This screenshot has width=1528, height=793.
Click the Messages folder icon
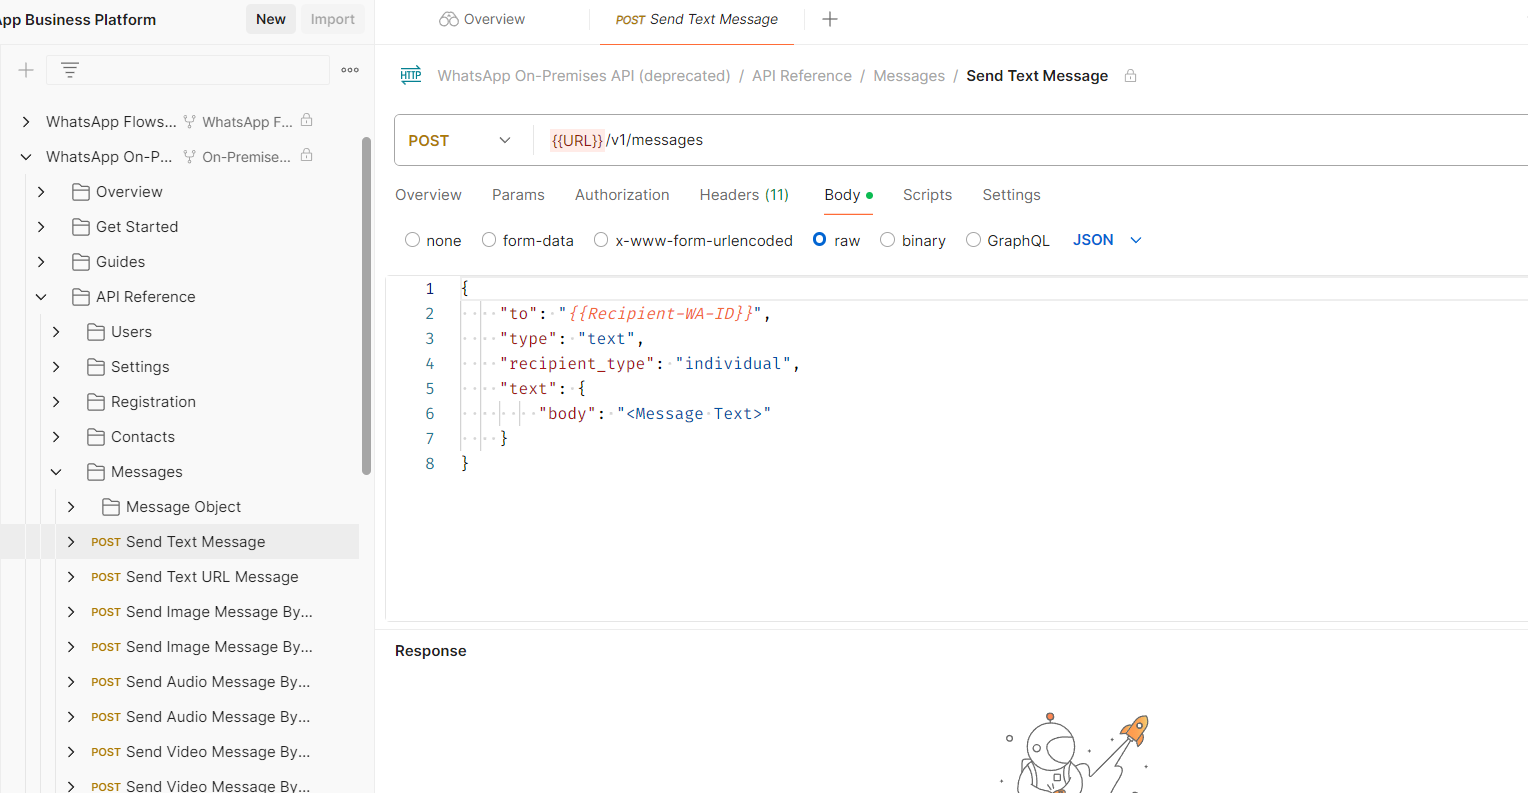96,472
